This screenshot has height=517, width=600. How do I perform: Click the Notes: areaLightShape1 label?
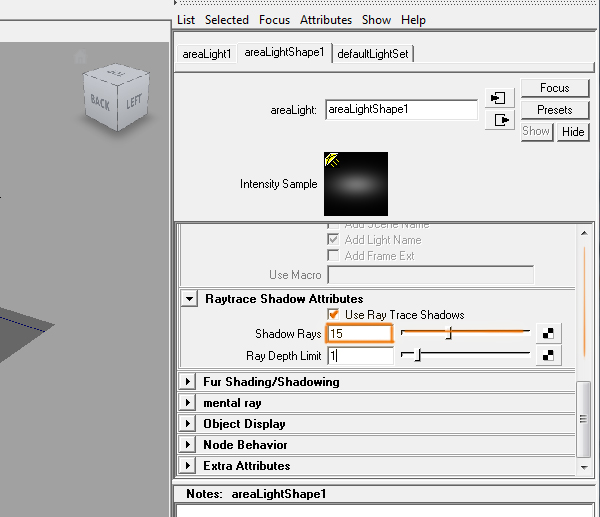(x=256, y=494)
